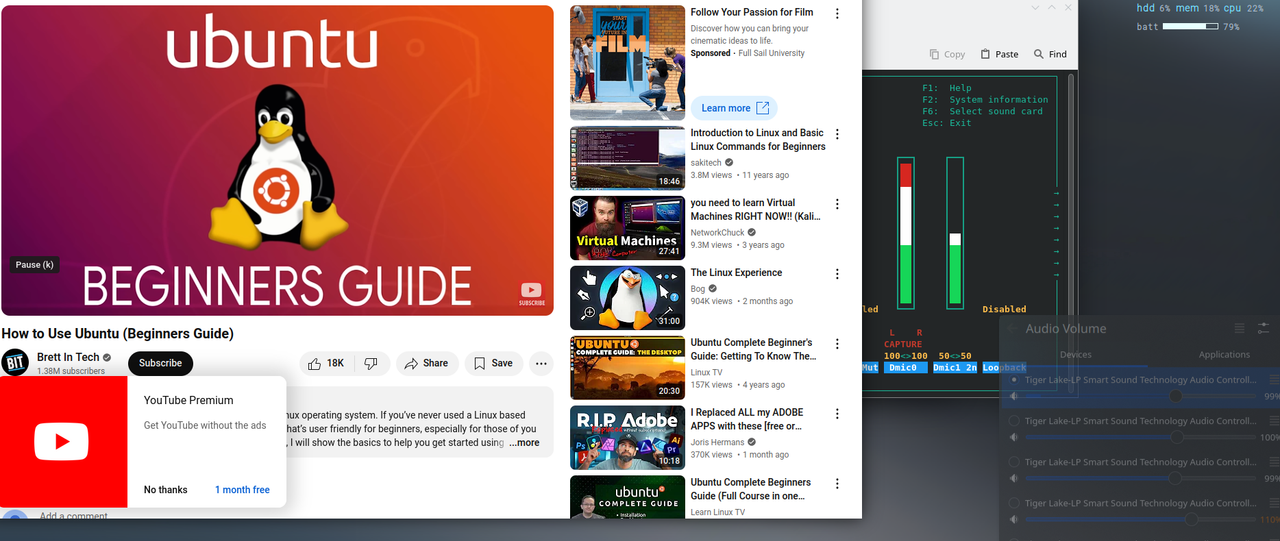Screen dimensions: 1280x541
Task: Select the Dmic1 2n channel in alsamixer
Action: [x=955, y=368]
